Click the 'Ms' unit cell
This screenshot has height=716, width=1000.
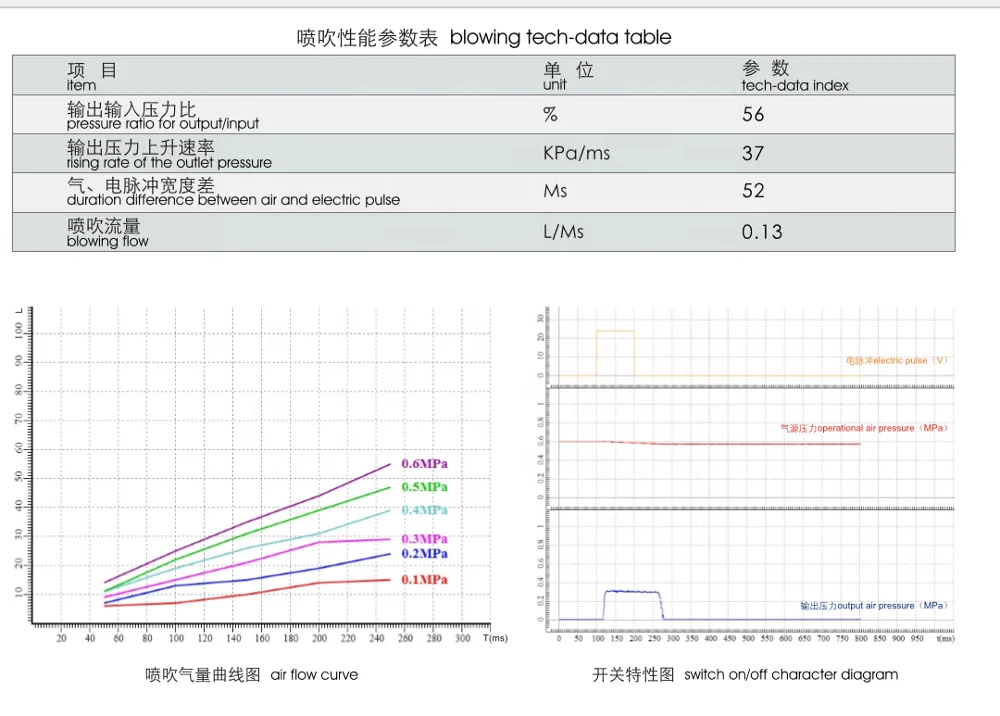point(555,191)
